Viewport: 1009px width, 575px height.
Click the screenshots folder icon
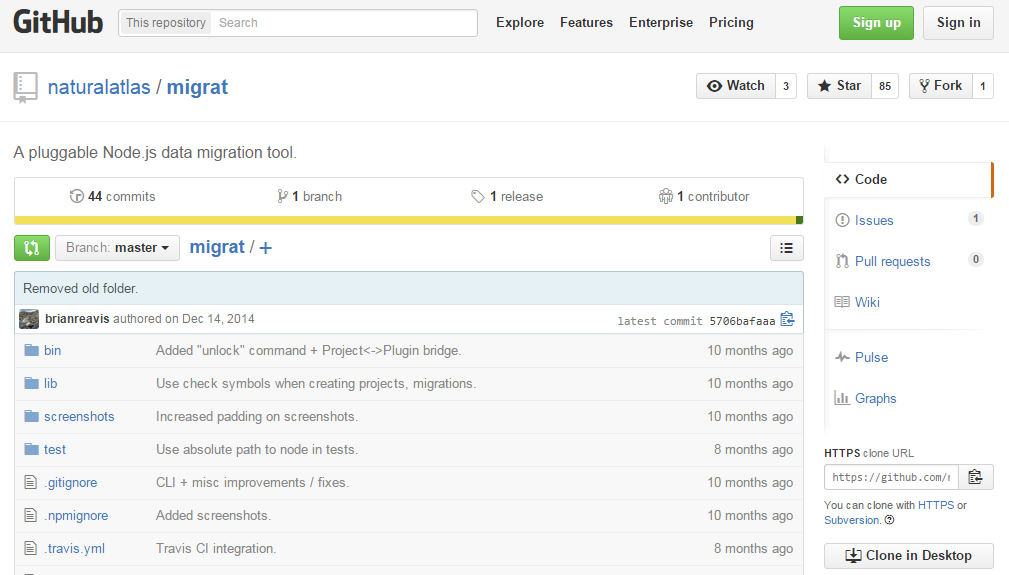click(x=32, y=416)
